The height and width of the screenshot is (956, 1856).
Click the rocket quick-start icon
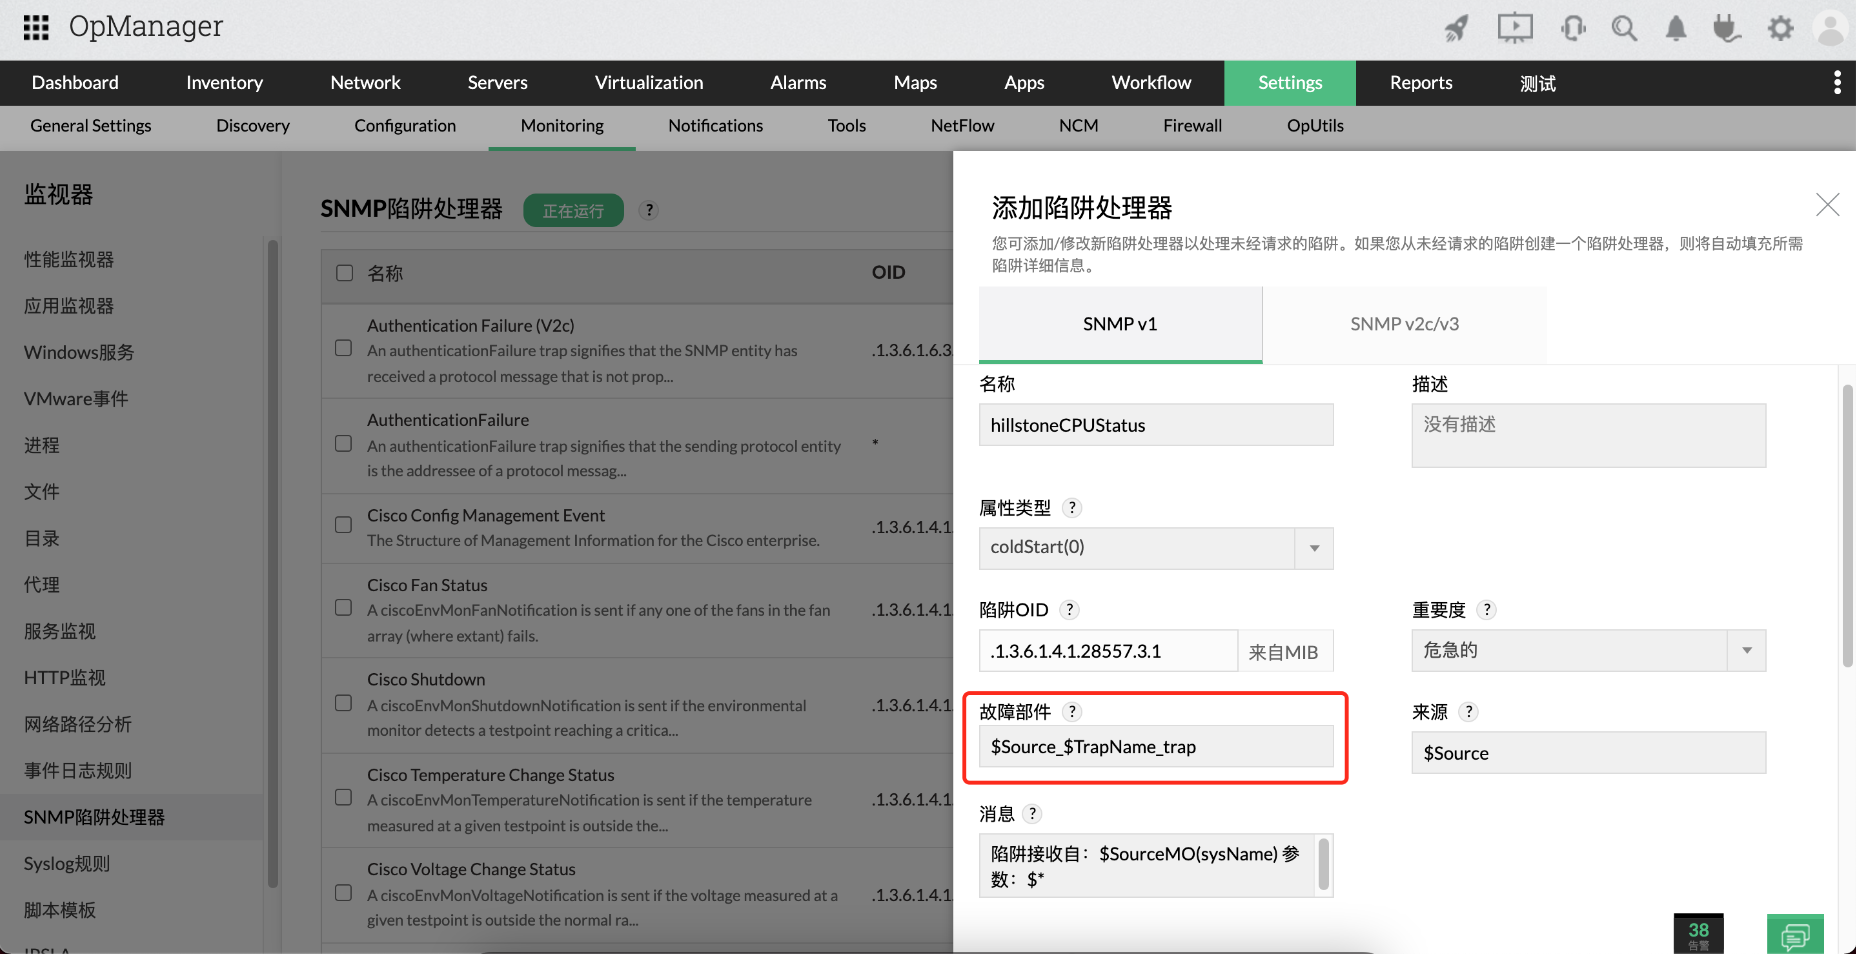click(x=1457, y=28)
